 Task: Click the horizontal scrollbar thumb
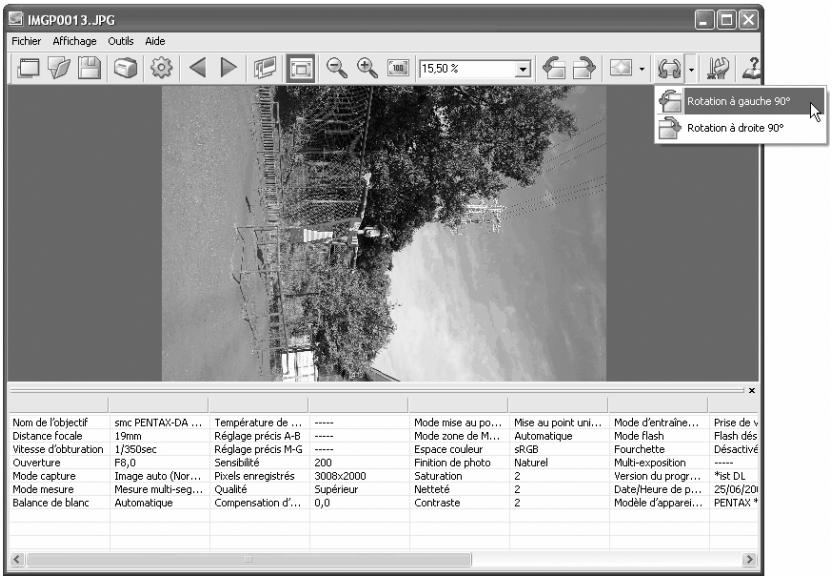[x=248, y=559]
